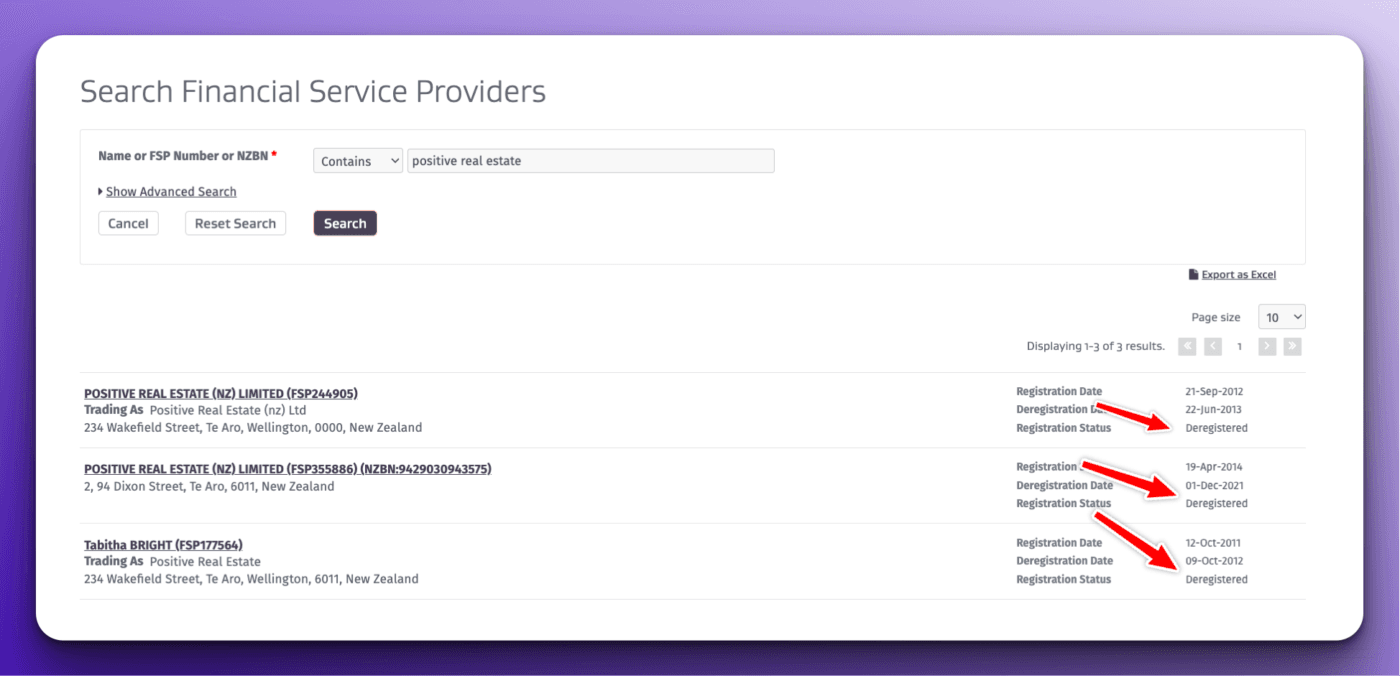Click the document icon beside Export as Excel

pos(1193,275)
